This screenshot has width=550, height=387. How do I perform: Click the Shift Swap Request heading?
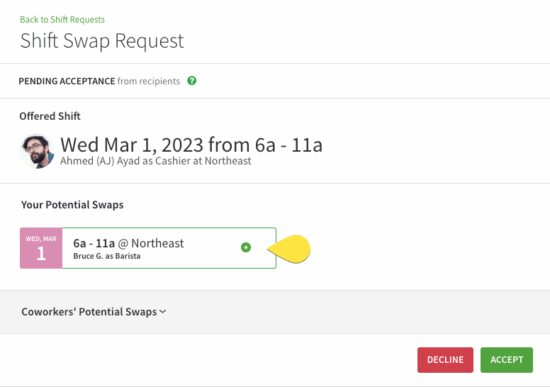(102, 41)
